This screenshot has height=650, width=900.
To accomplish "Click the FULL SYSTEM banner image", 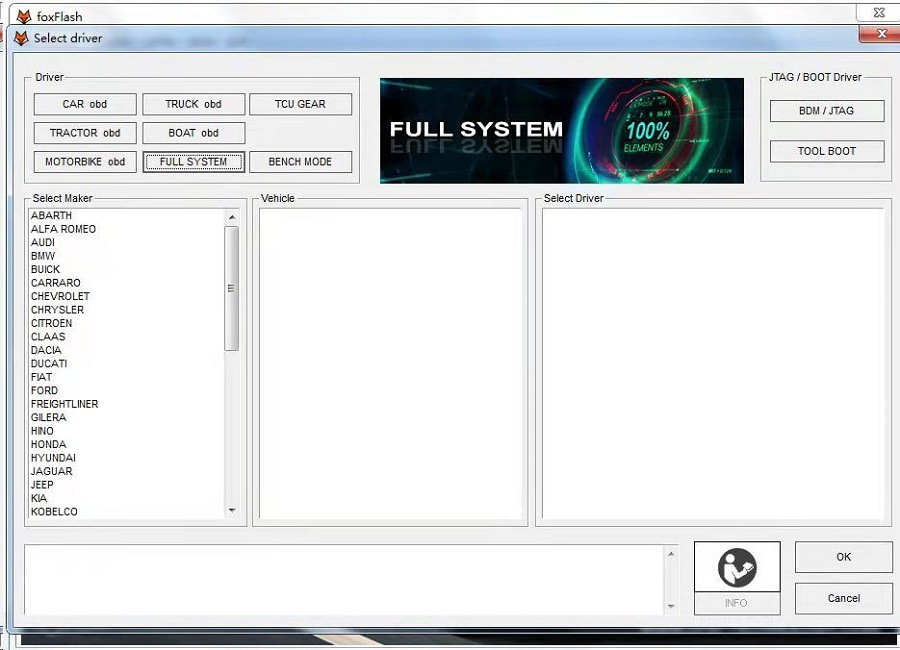I will (x=562, y=131).
